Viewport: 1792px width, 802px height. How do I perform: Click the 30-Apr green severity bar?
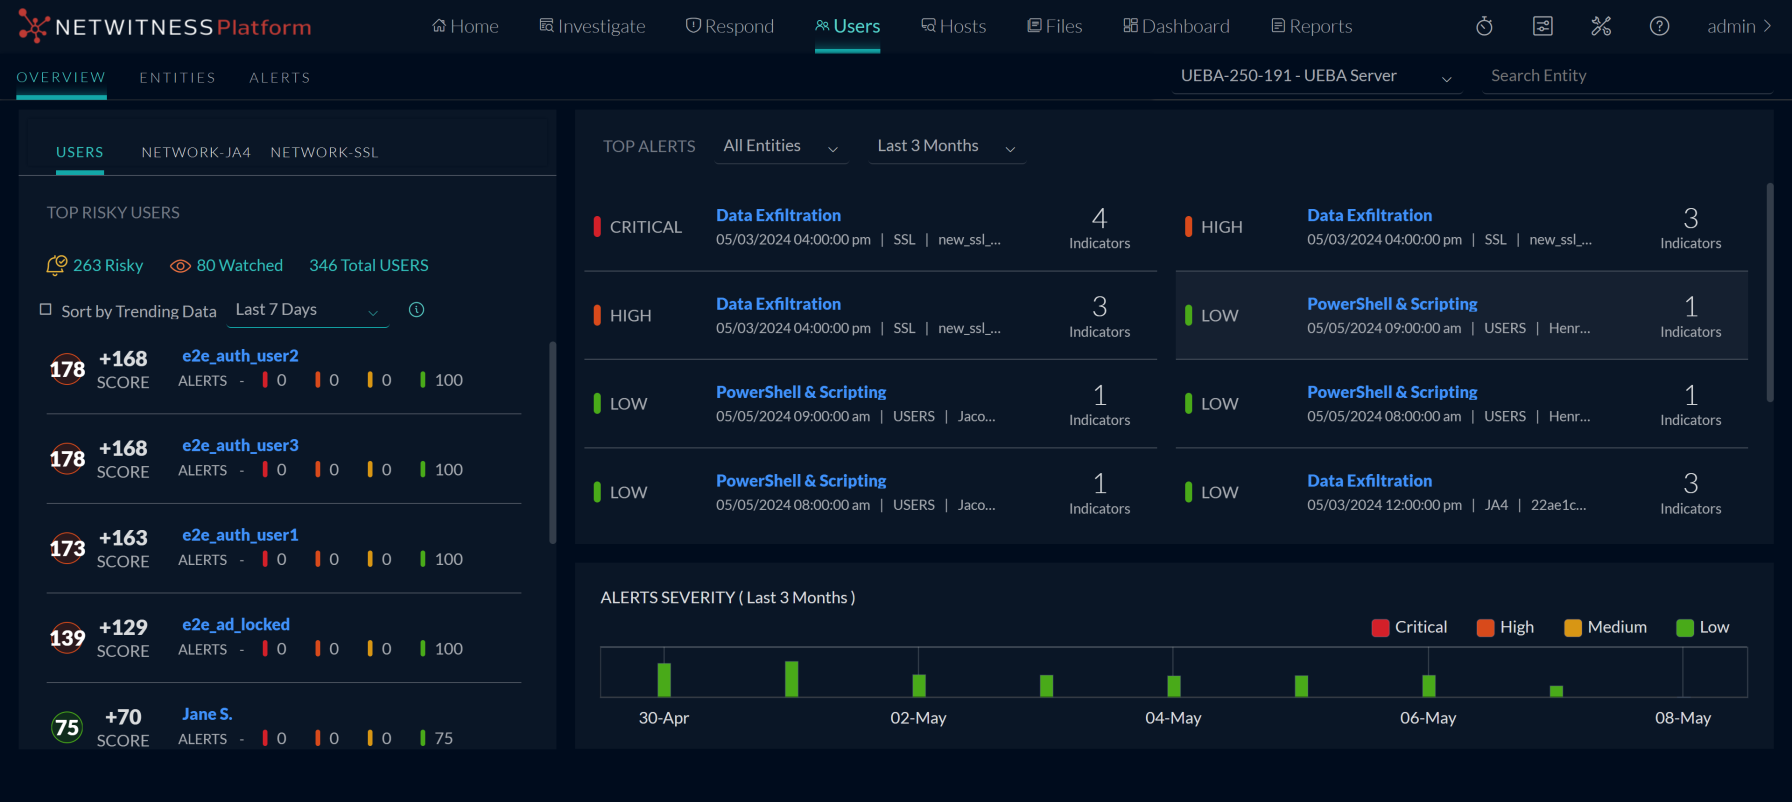(x=664, y=679)
